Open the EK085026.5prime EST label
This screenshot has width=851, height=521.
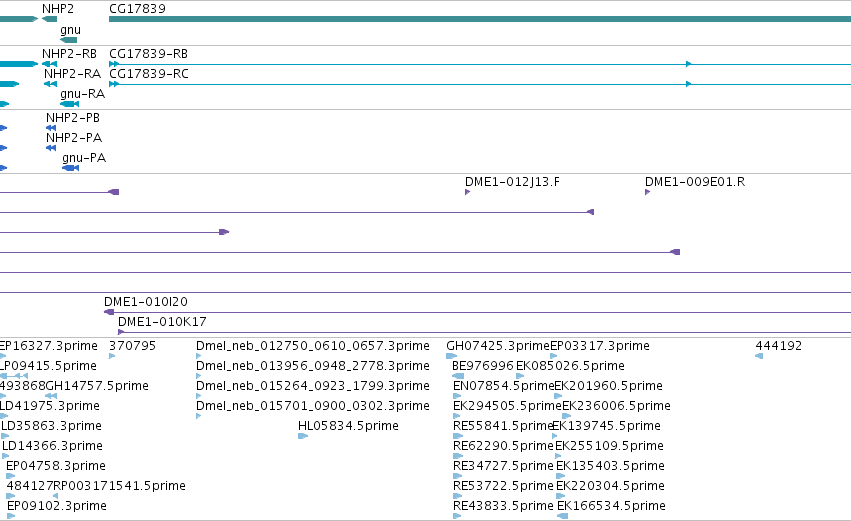coord(570,366)
